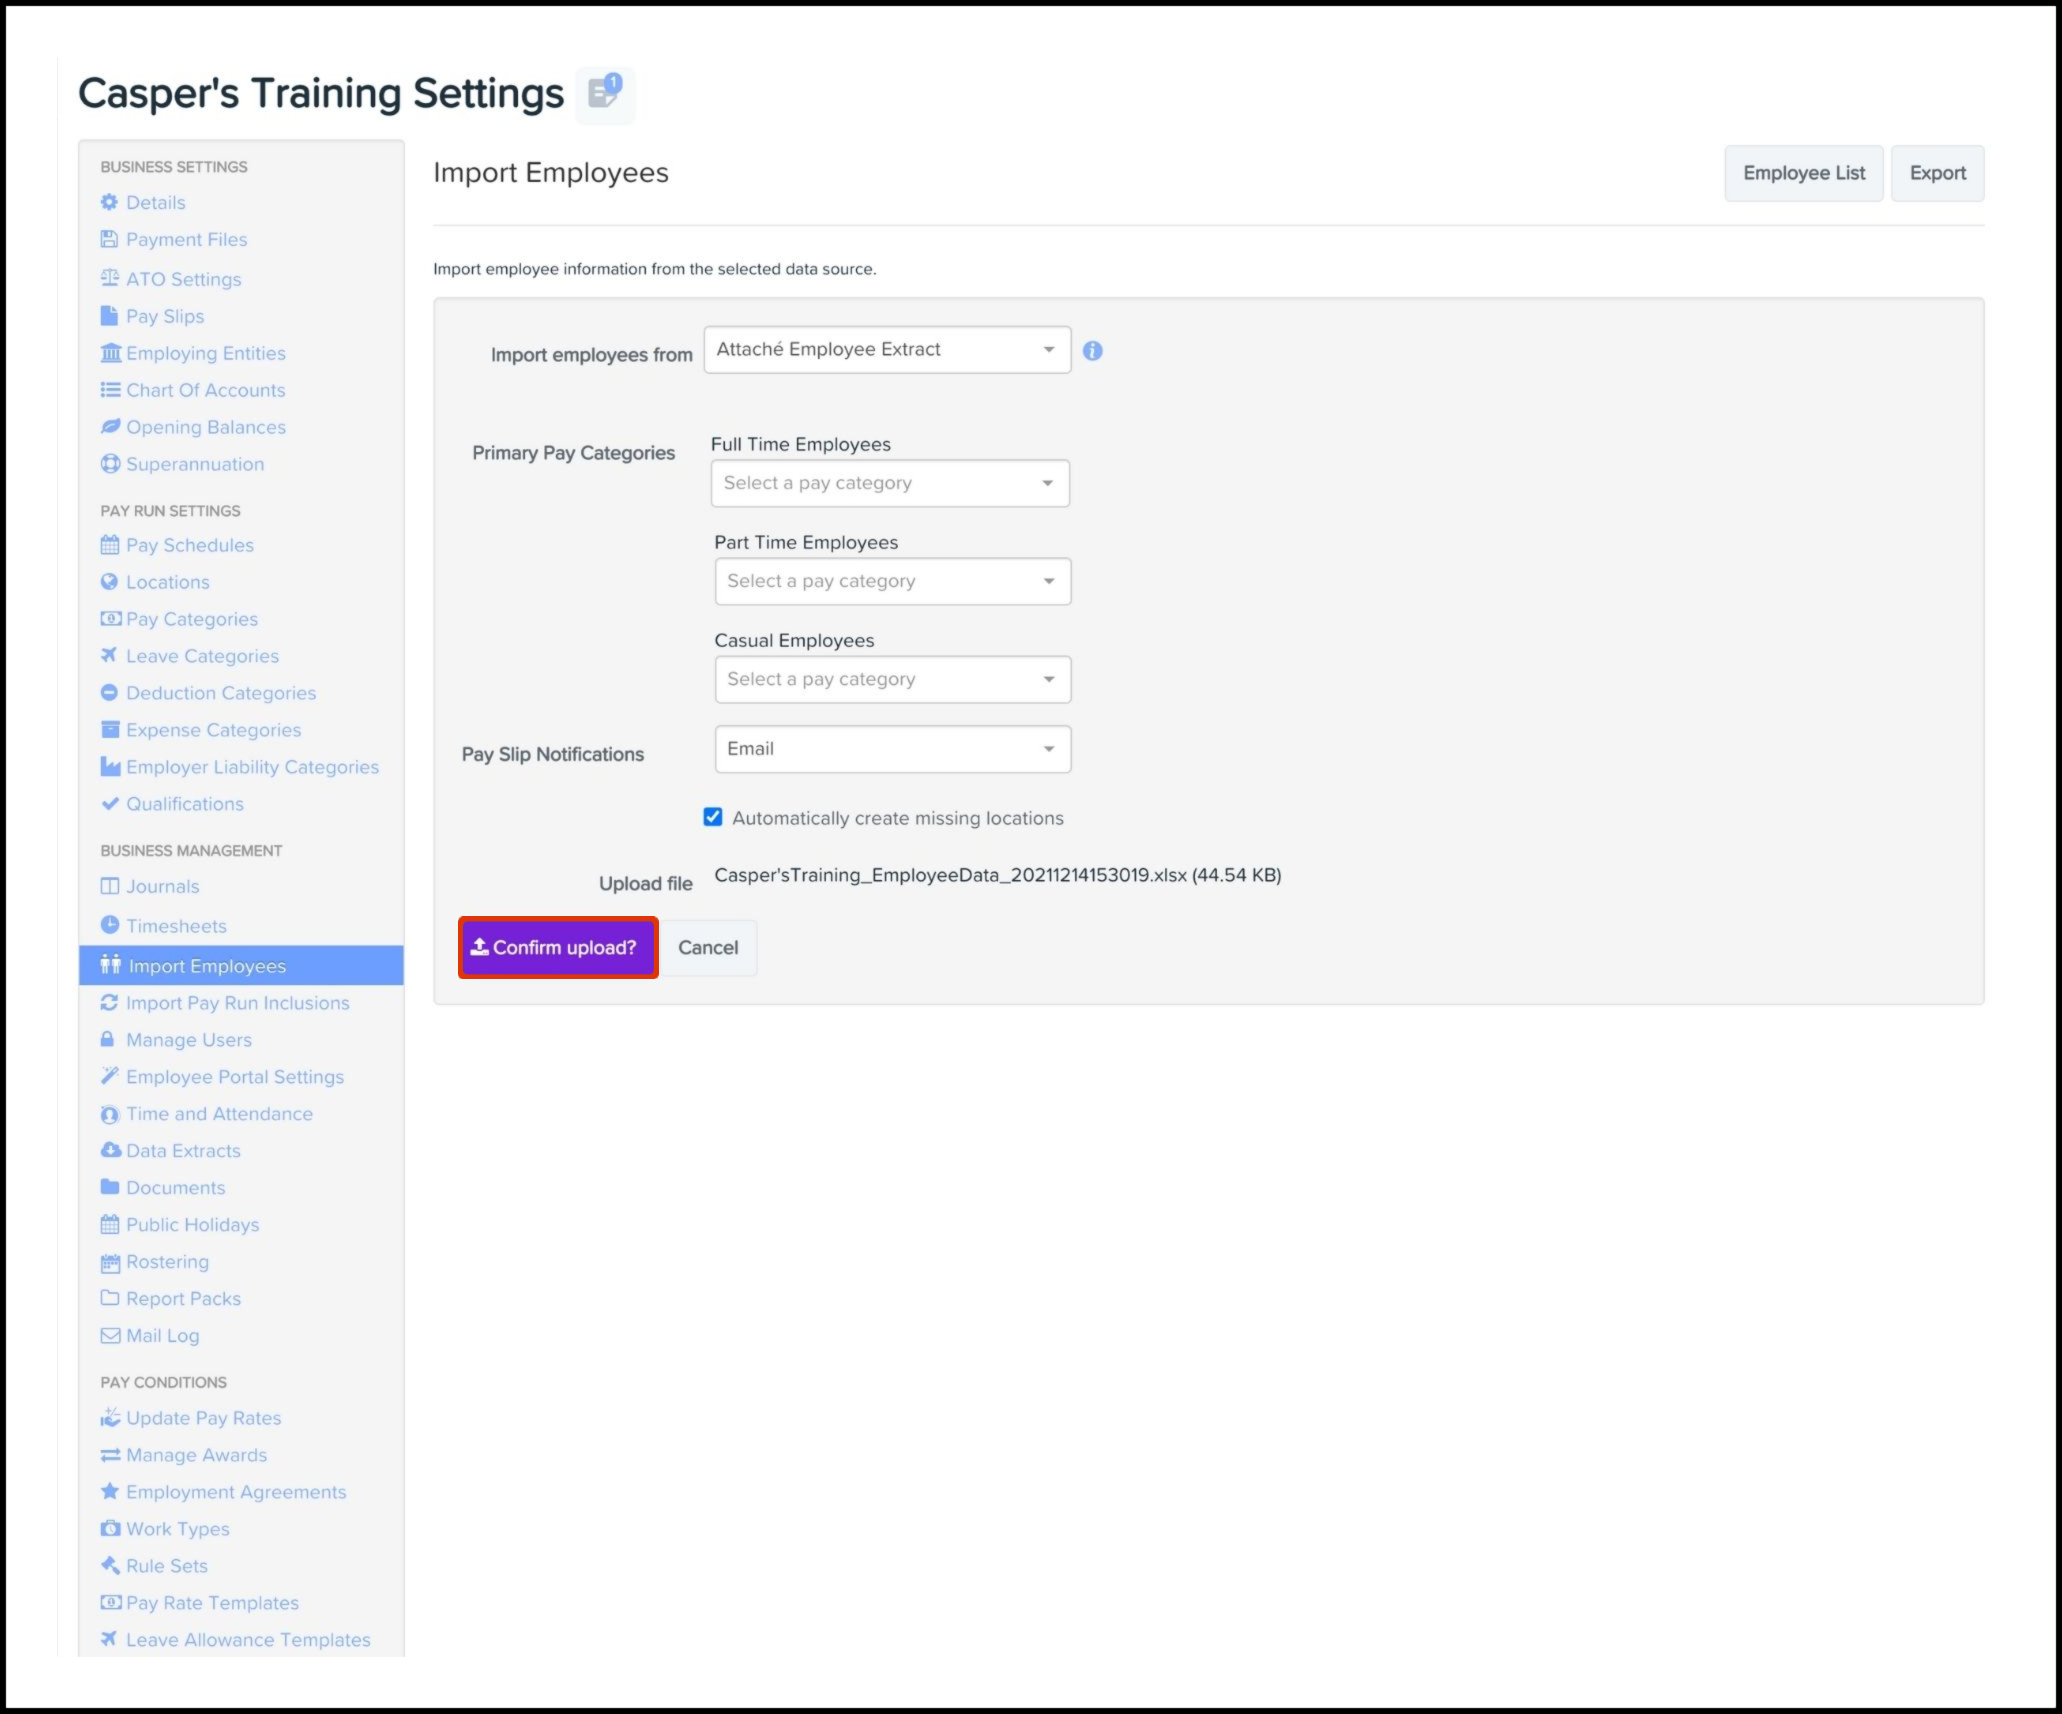
Task: Cancel the file upload
Action: pos(708,948)
